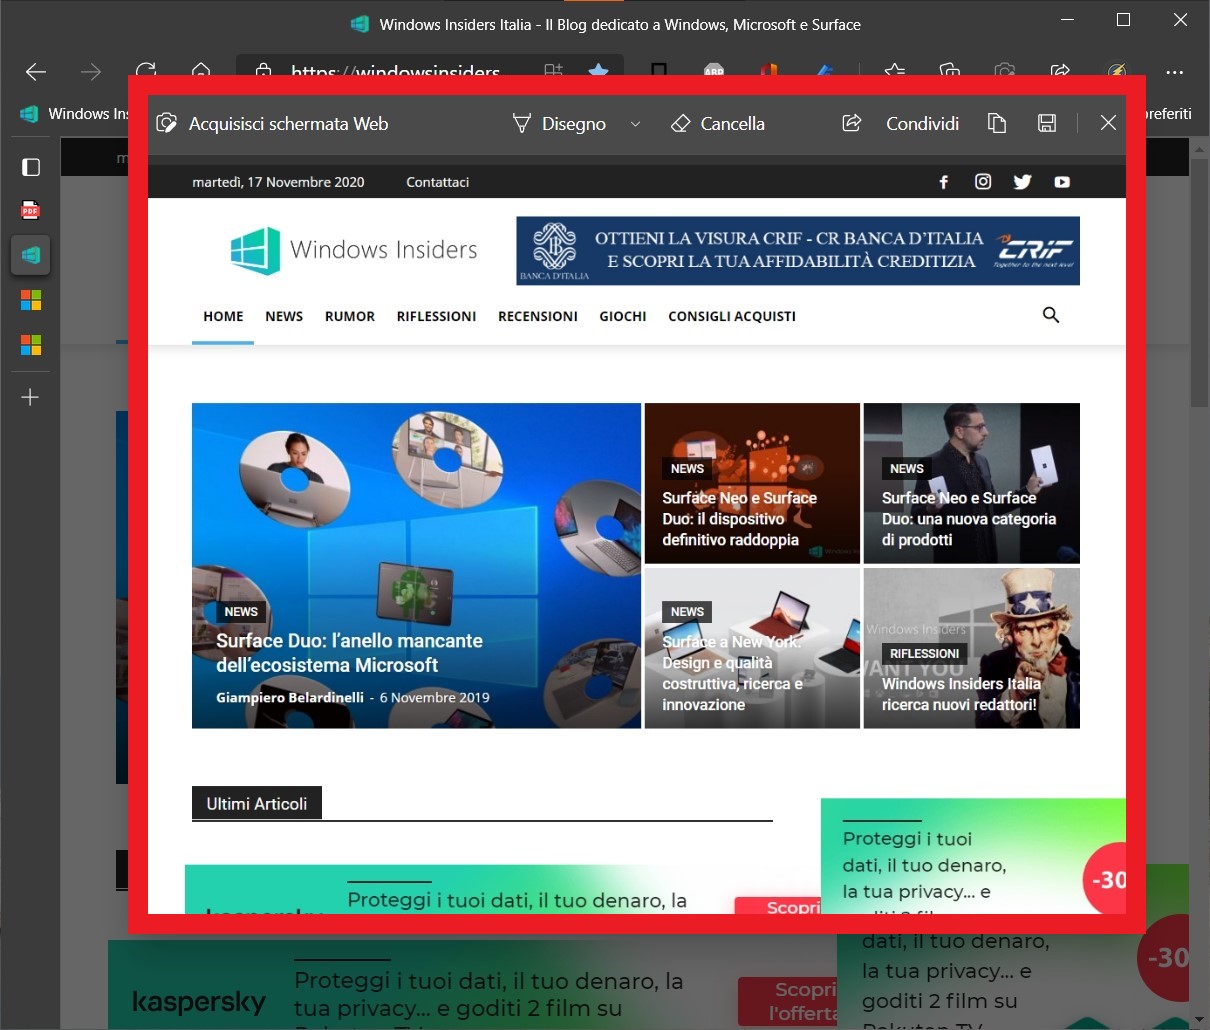Select the Windows Insiders vertical tab

pyautogui.click(x=31, y=255)
